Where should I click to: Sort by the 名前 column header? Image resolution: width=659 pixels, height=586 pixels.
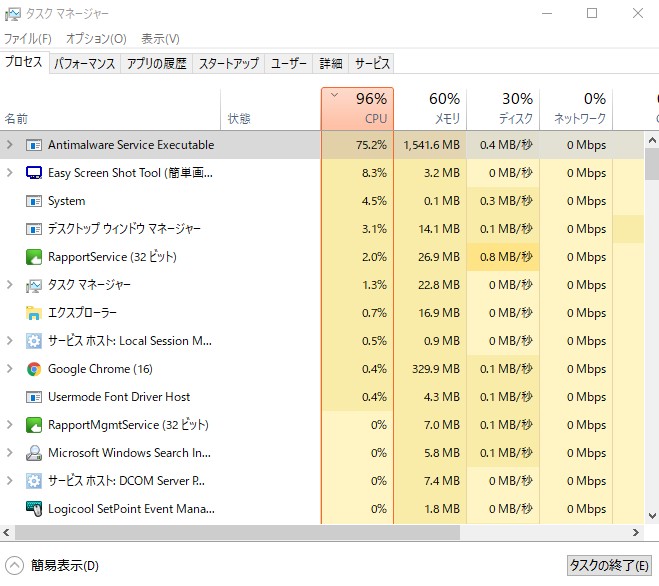[x=110, y=109]
